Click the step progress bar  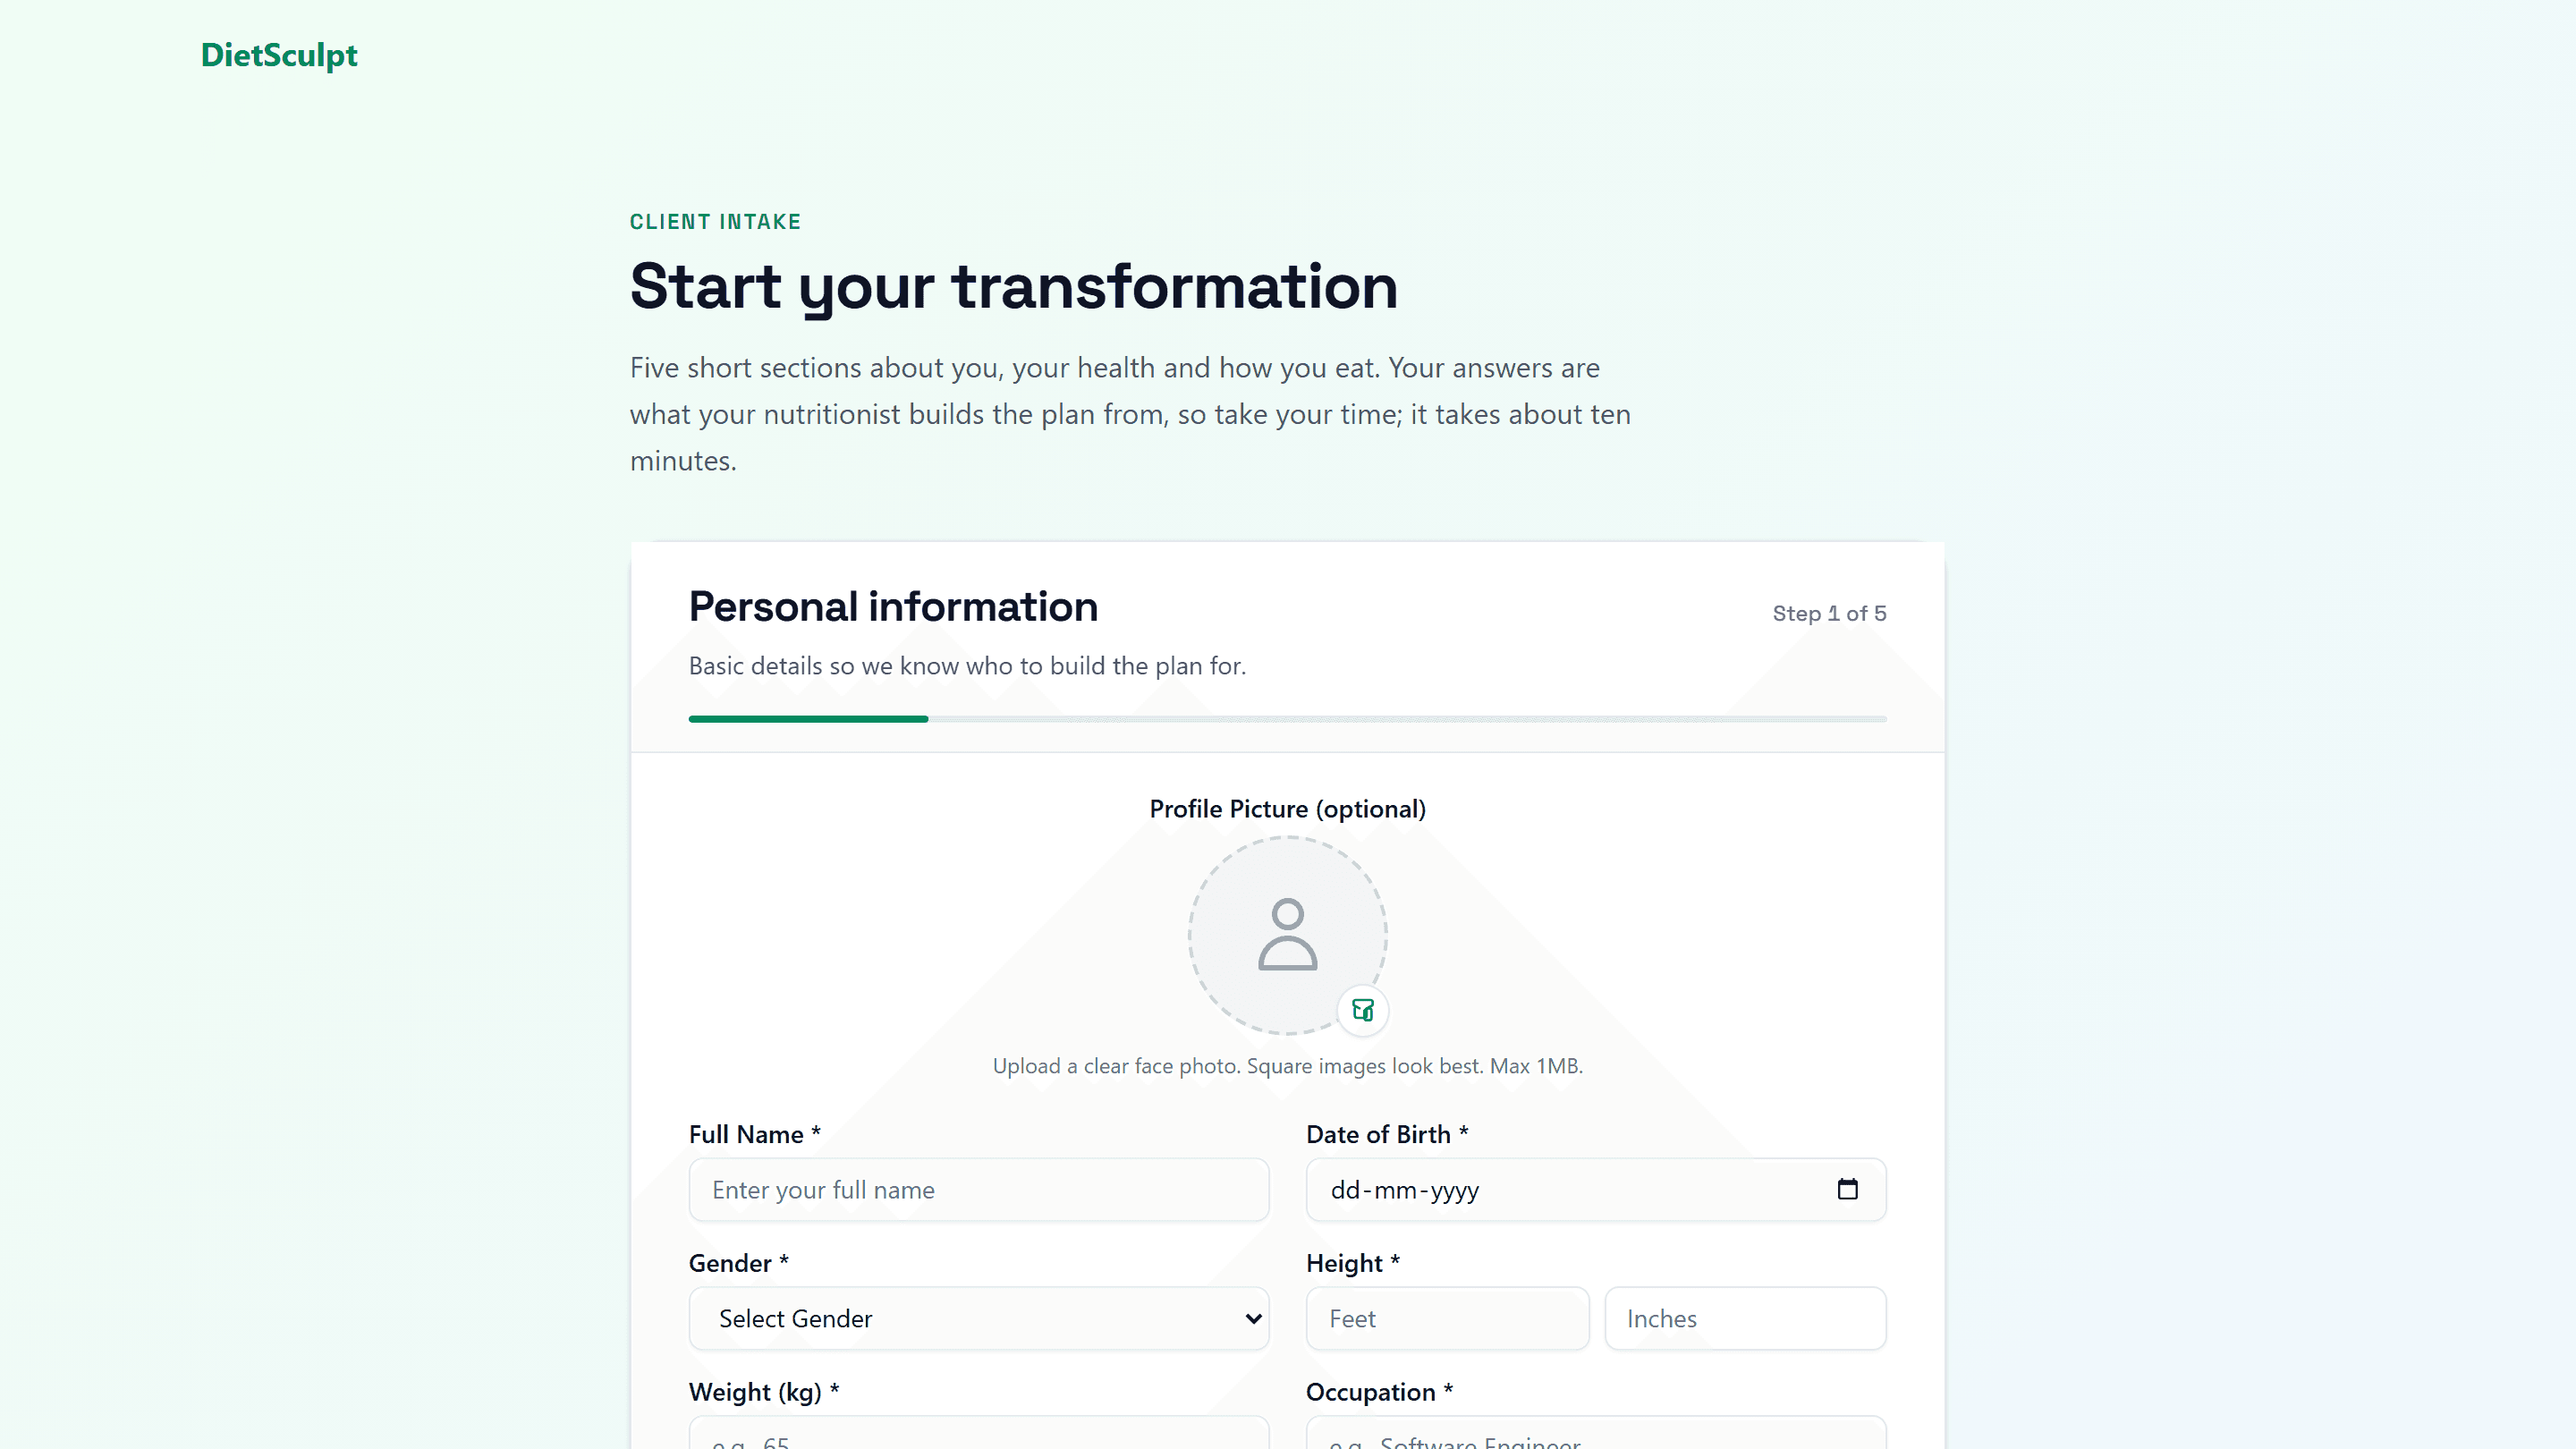click(x=1287, y=719)
